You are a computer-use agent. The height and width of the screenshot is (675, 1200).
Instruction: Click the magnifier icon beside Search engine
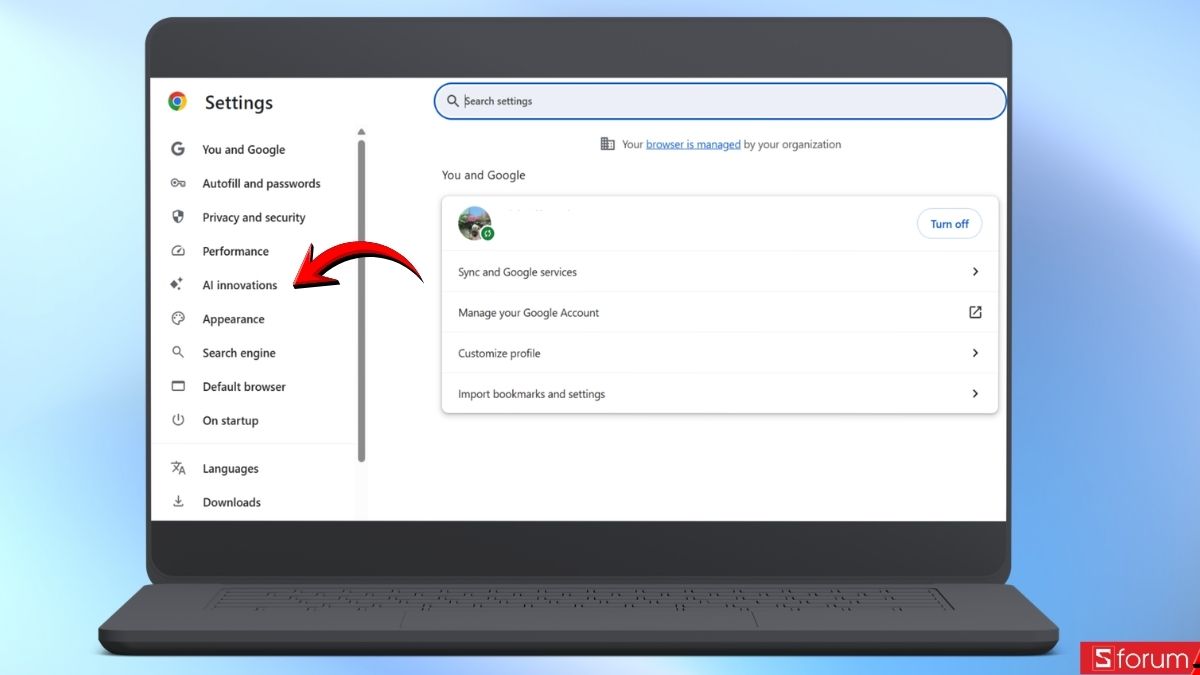coord(178,352)
